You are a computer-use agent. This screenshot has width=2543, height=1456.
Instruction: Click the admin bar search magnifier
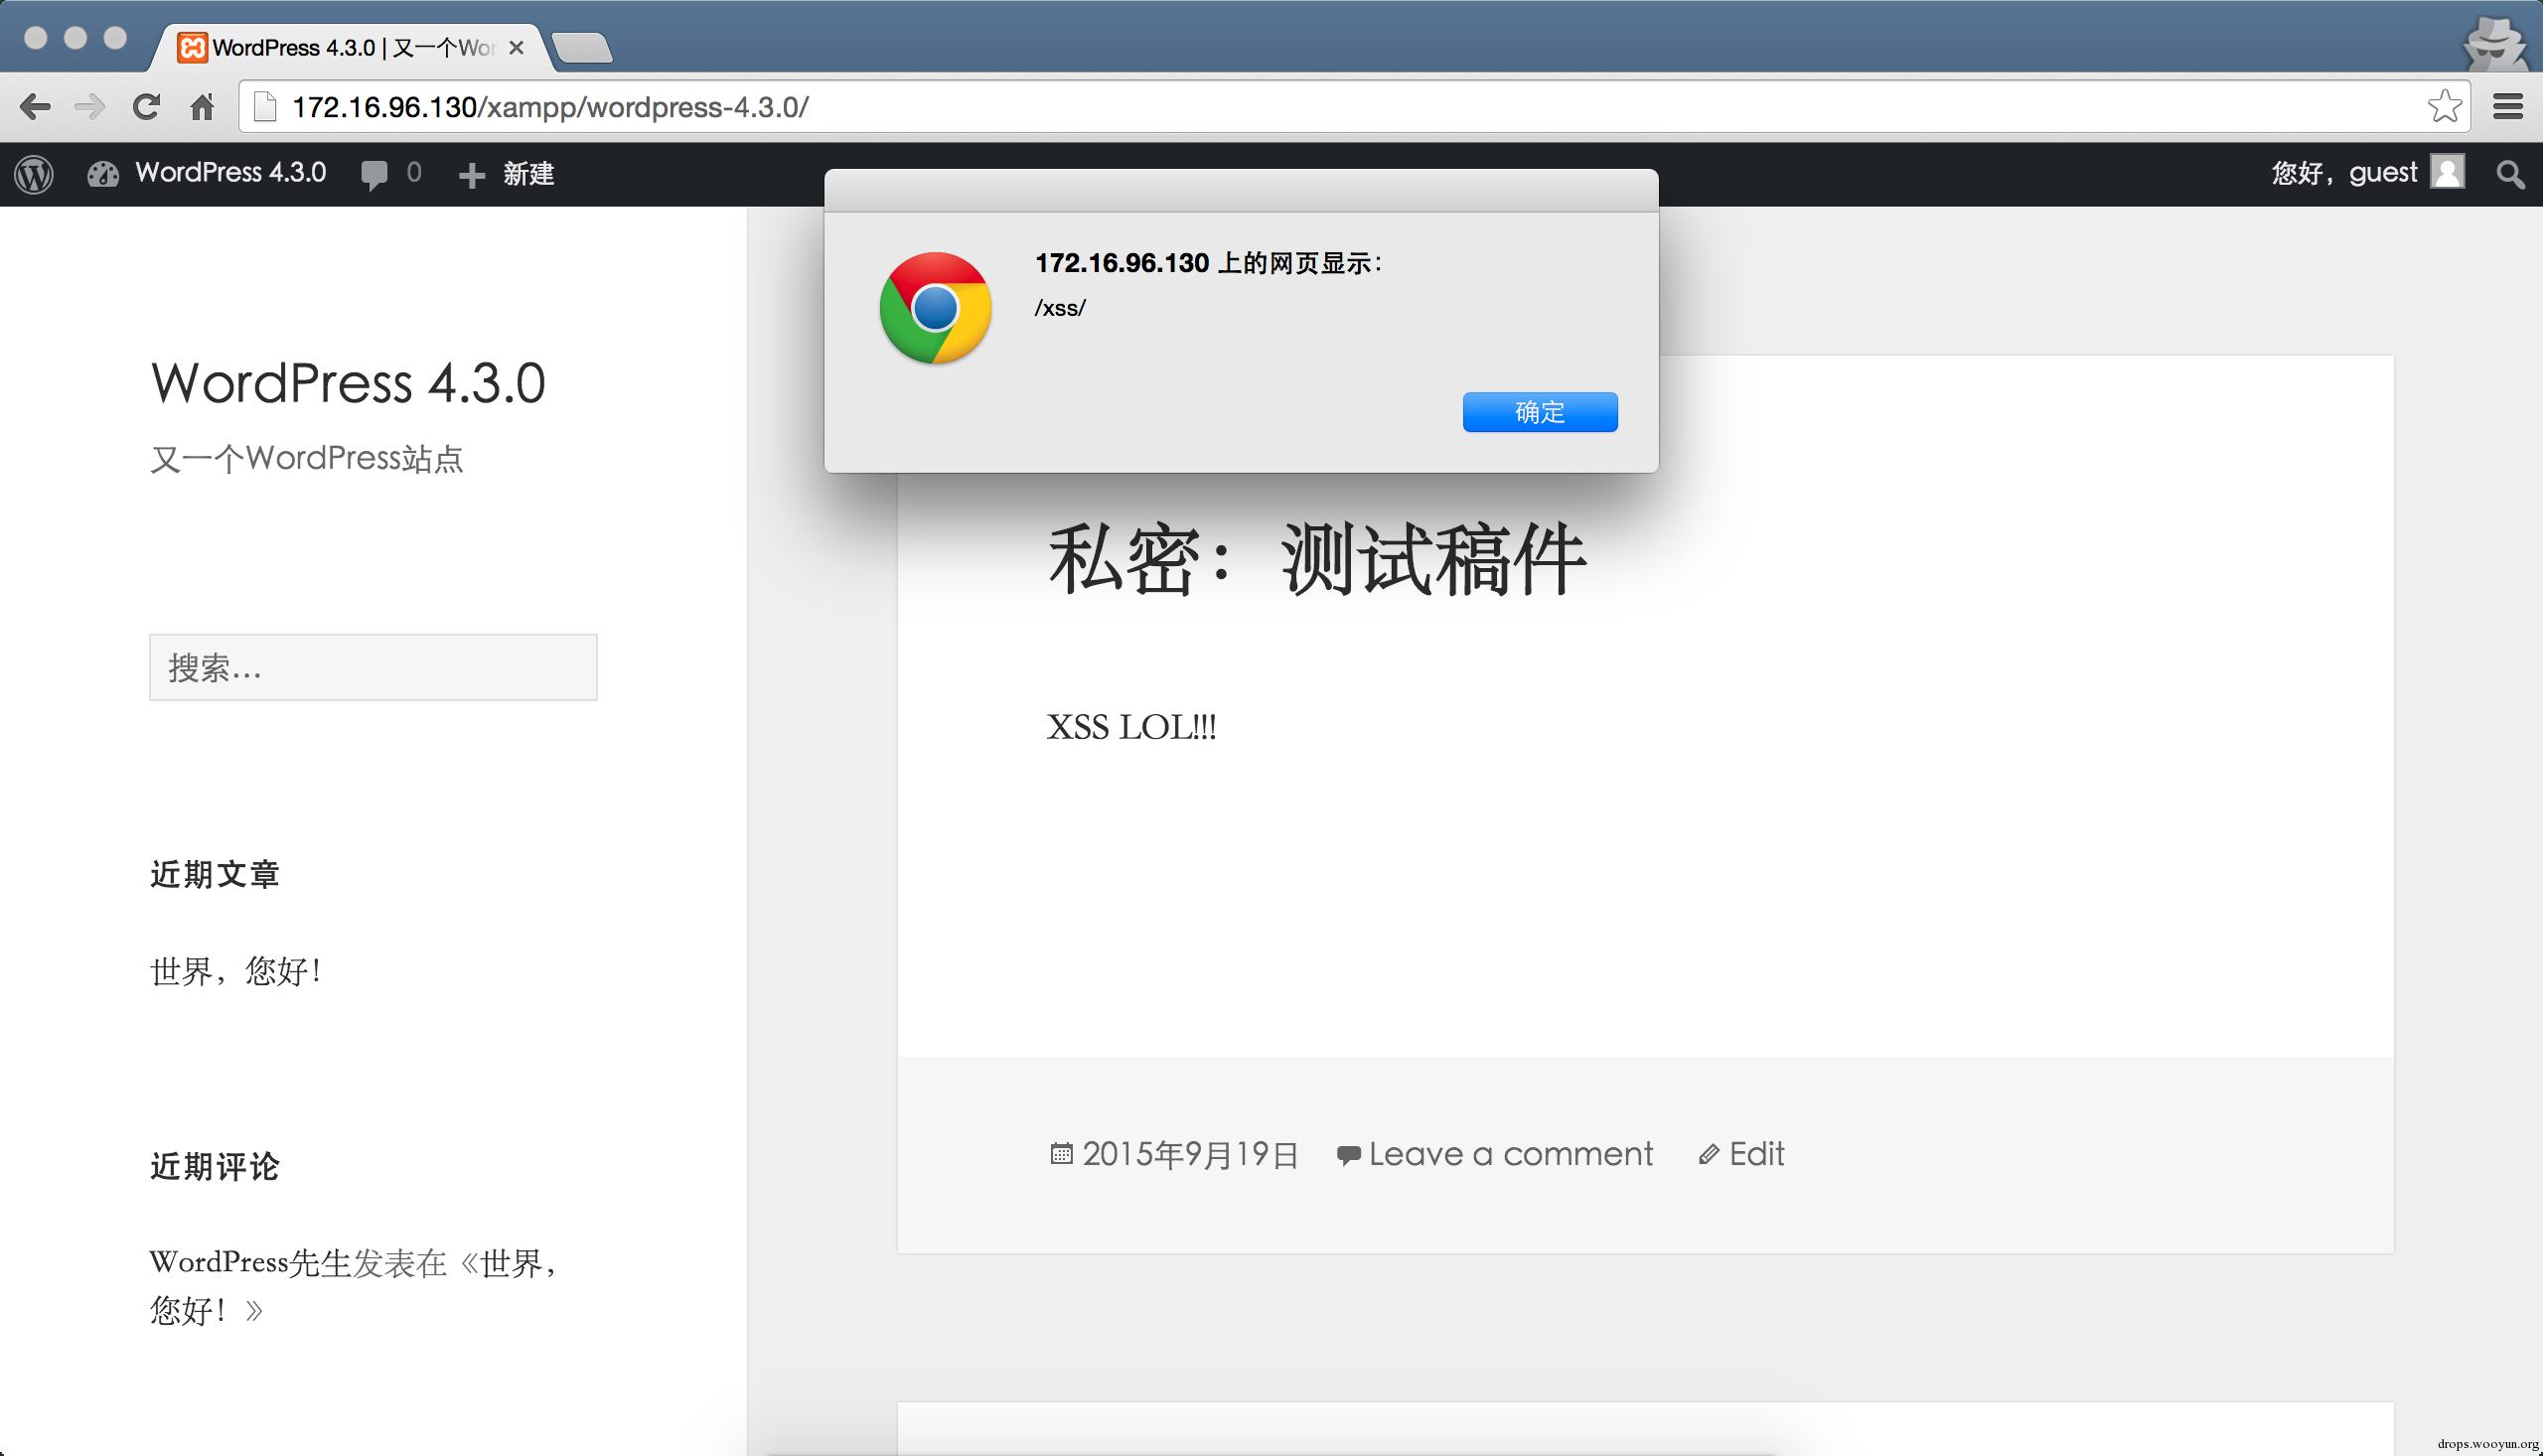pyautogui.click(x=2509, y=174)
